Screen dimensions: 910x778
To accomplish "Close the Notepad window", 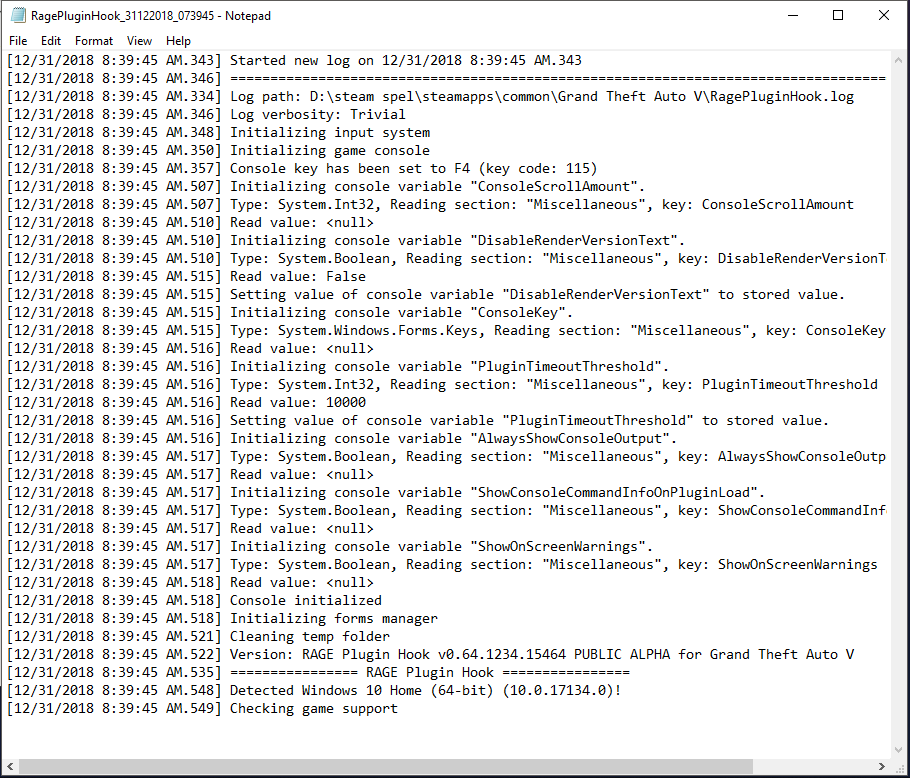I will pos(883,16).
